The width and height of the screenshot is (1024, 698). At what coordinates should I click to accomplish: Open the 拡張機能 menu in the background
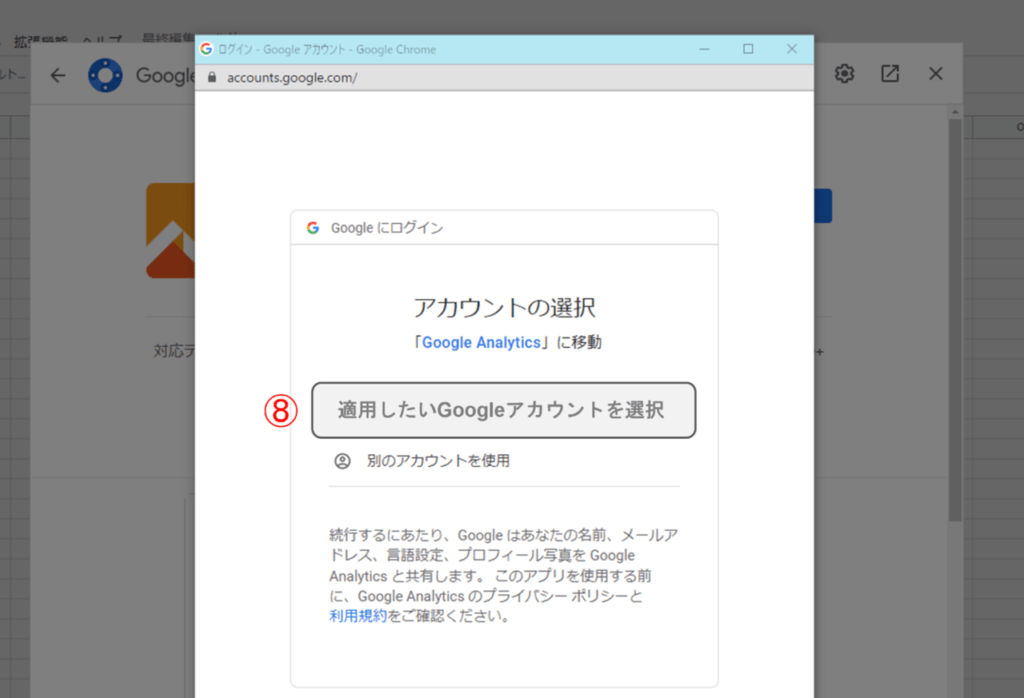pyautogui.click(x=40, y=42)
